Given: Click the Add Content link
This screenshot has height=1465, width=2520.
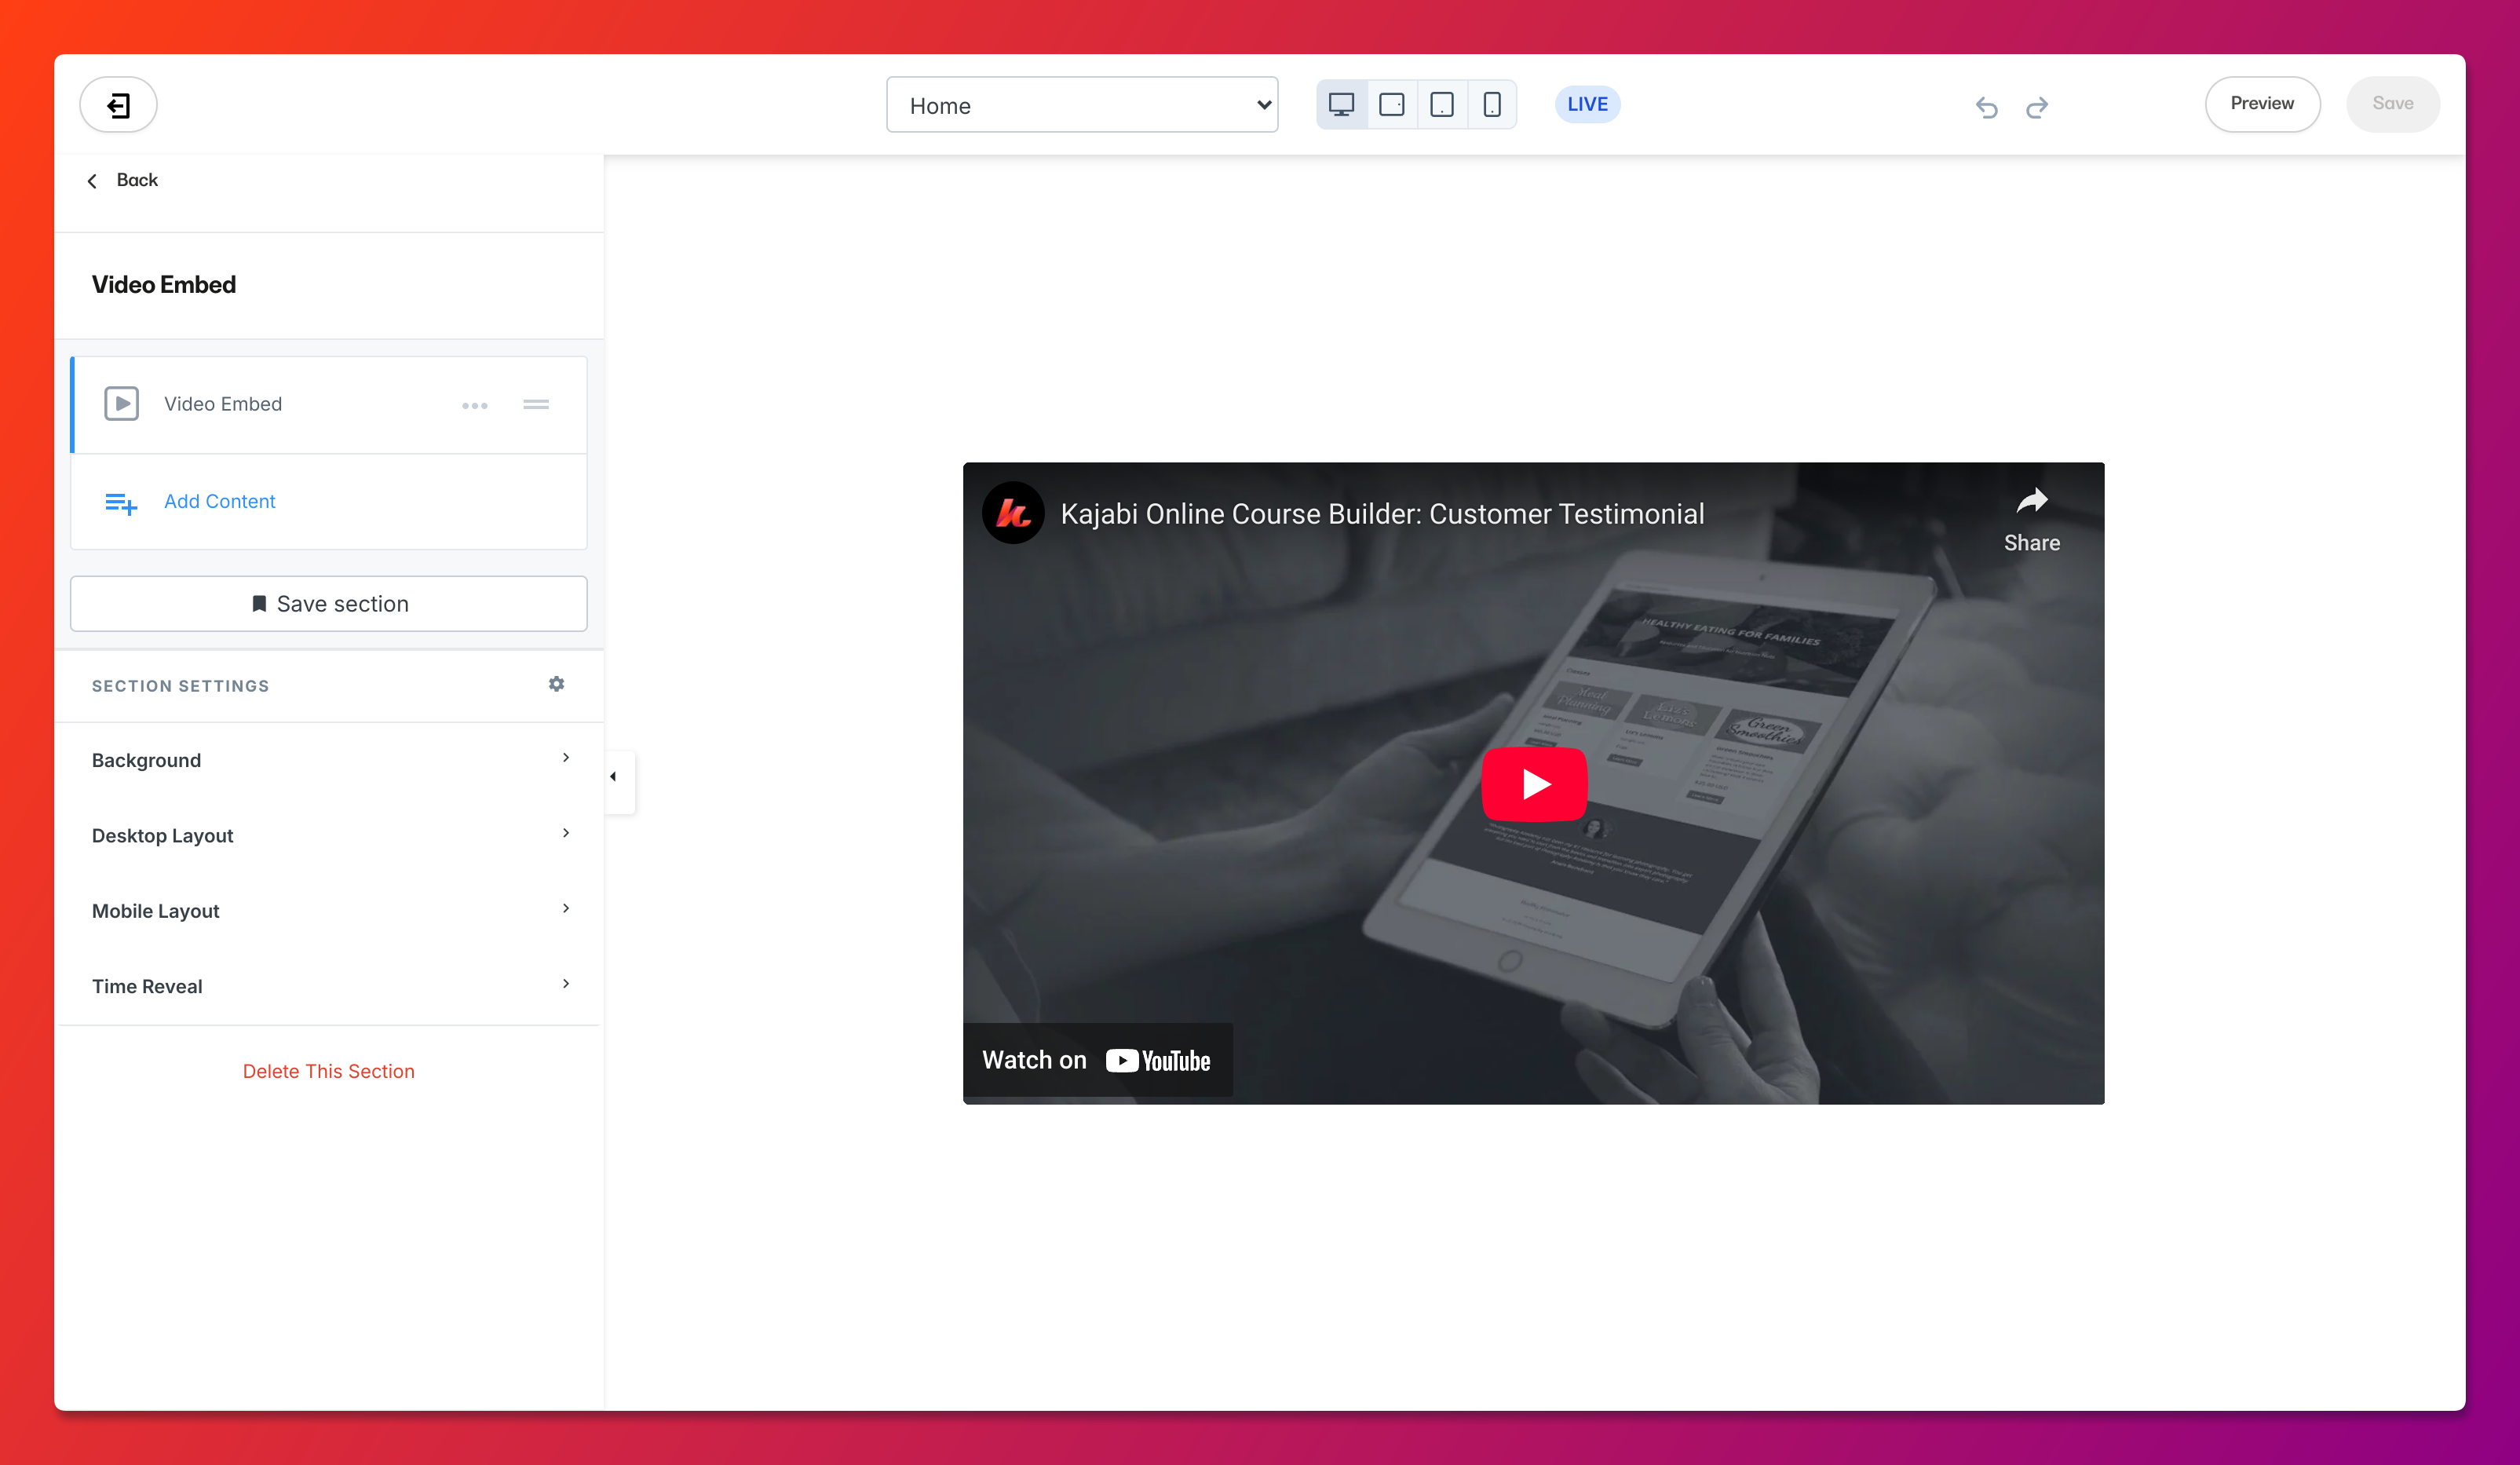Looking at the screenshot, I should tap(219, 502).
